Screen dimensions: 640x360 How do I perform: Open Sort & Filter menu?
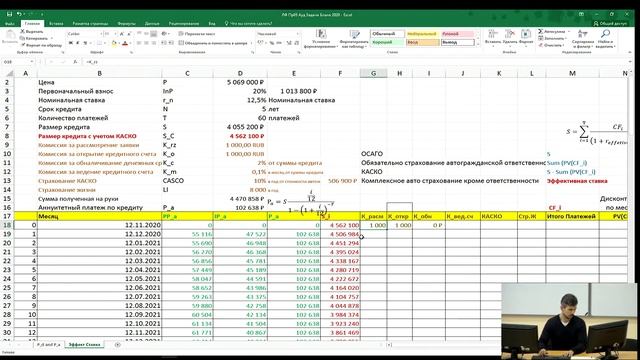tap(583, 39)
